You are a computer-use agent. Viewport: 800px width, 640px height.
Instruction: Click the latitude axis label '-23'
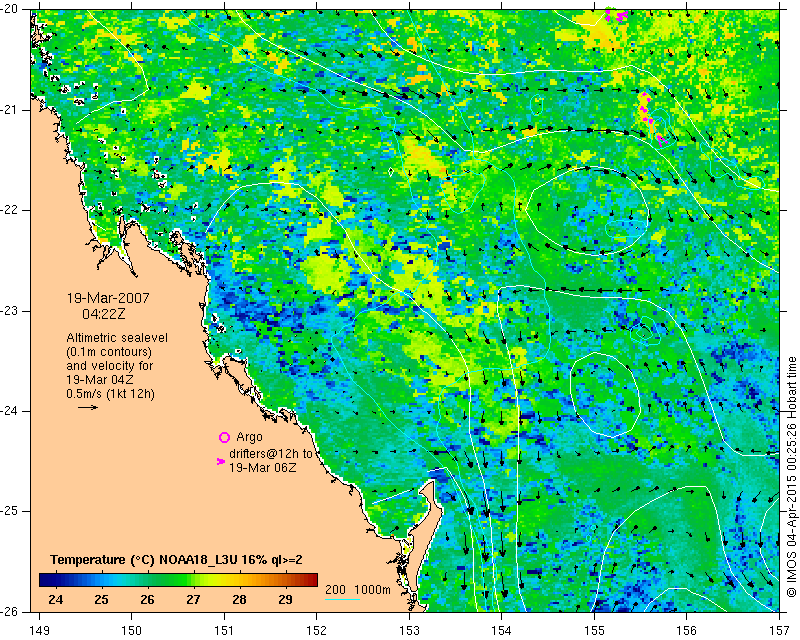9,311
